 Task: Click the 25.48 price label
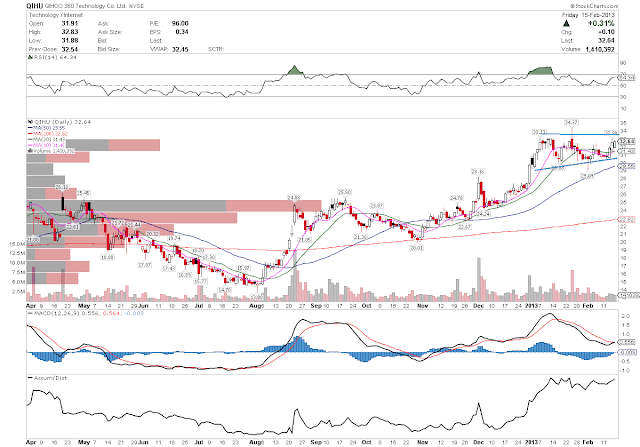[83, 193]
